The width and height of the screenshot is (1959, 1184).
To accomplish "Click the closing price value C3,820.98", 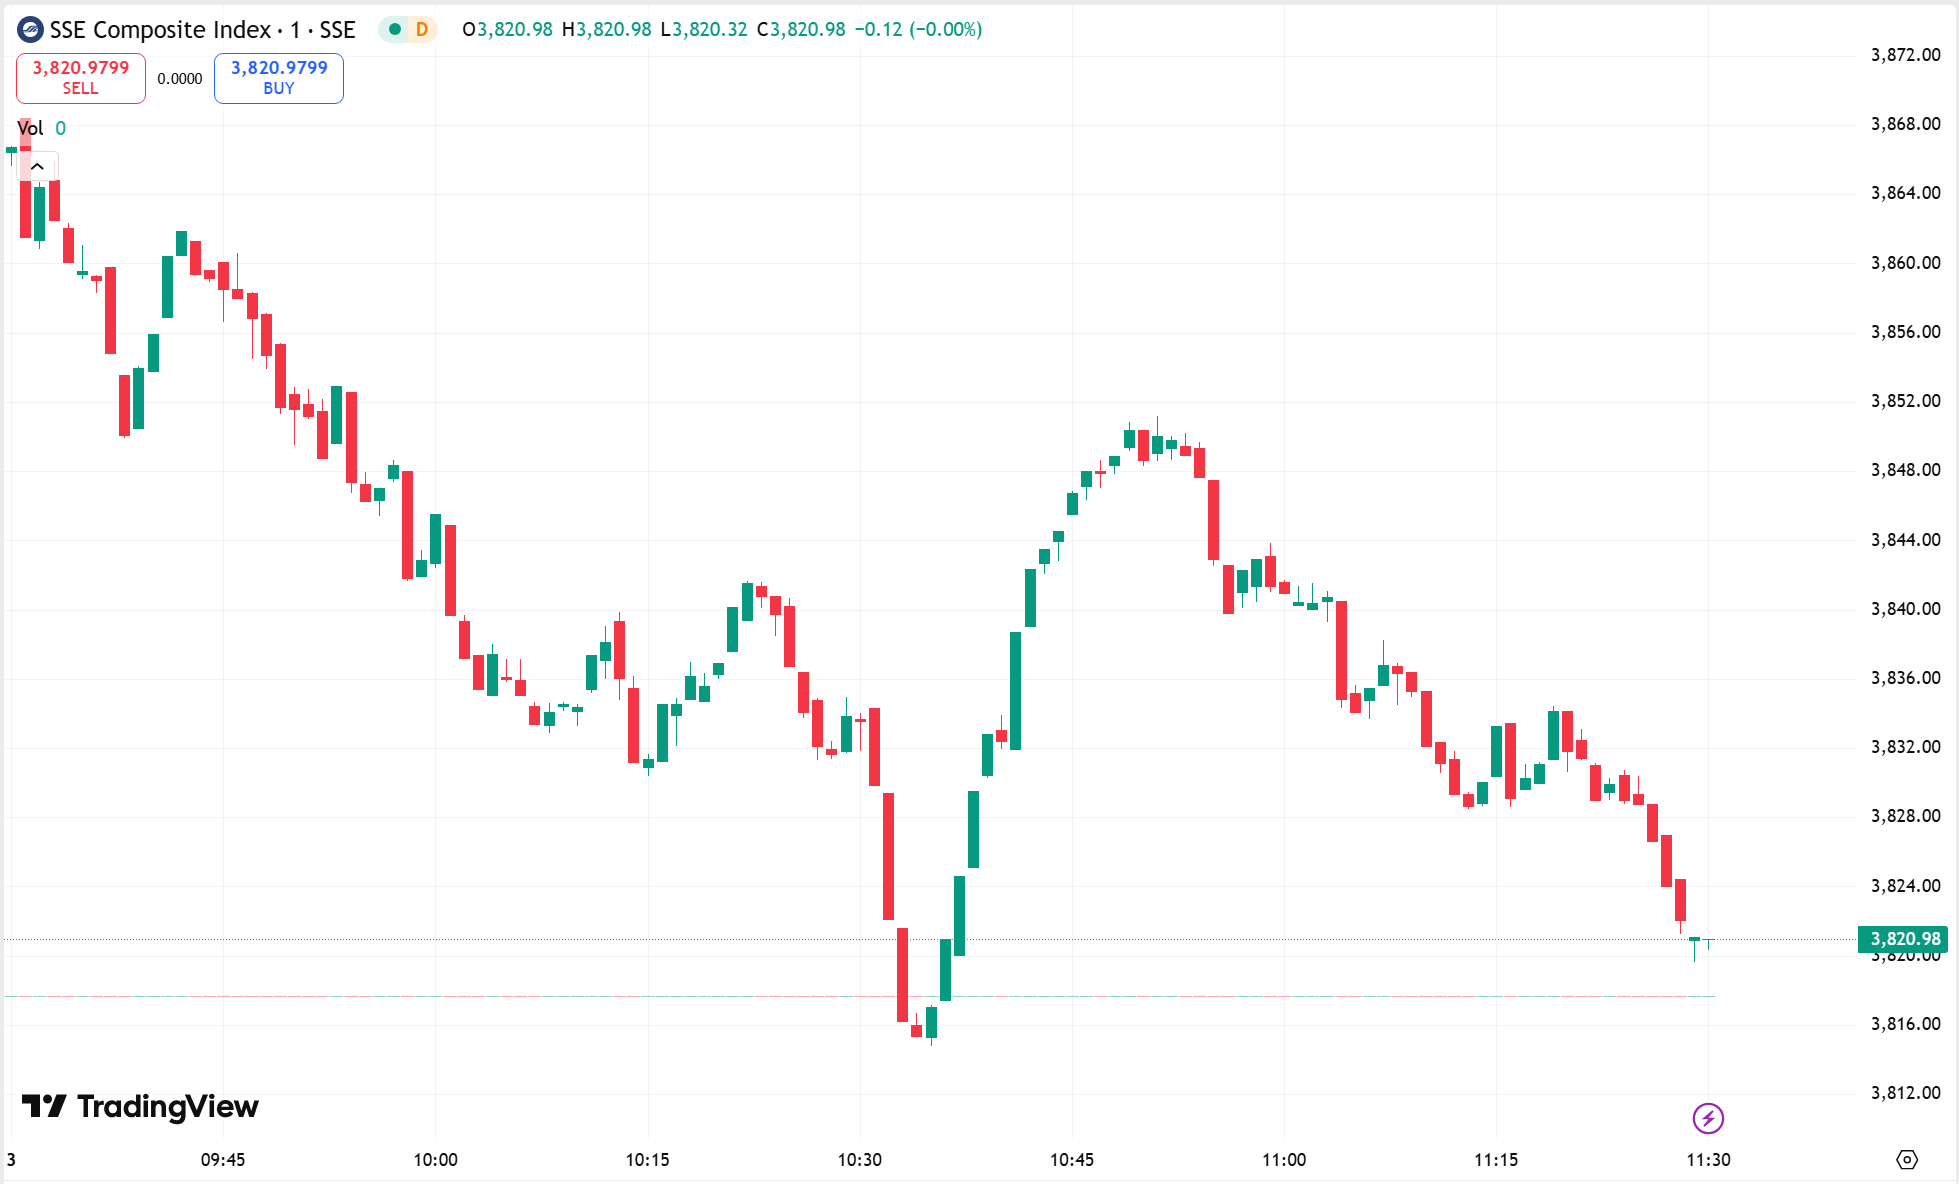I will coord(801,30).
